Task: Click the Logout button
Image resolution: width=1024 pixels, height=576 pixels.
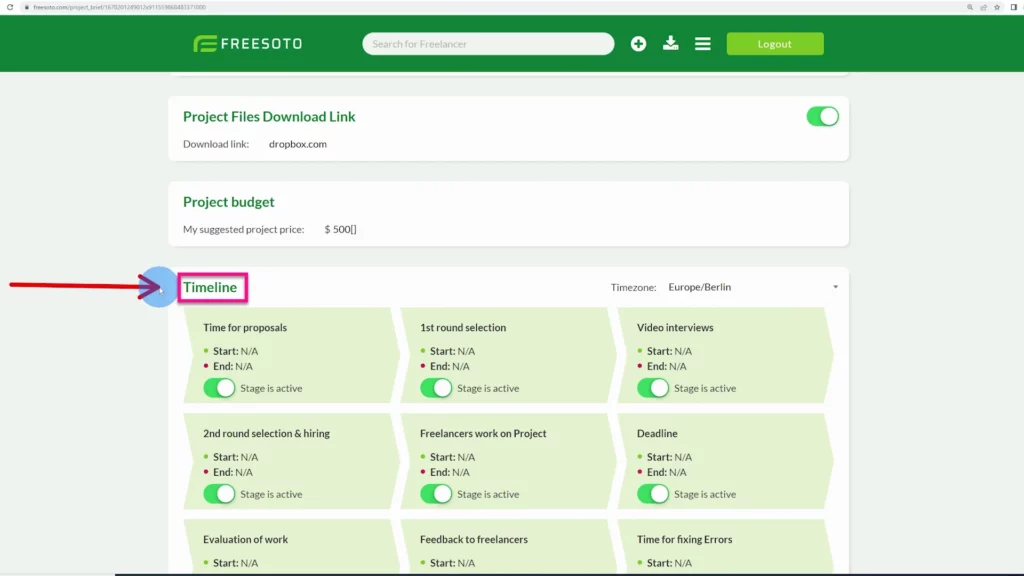Action: click(x=775, y=44)
